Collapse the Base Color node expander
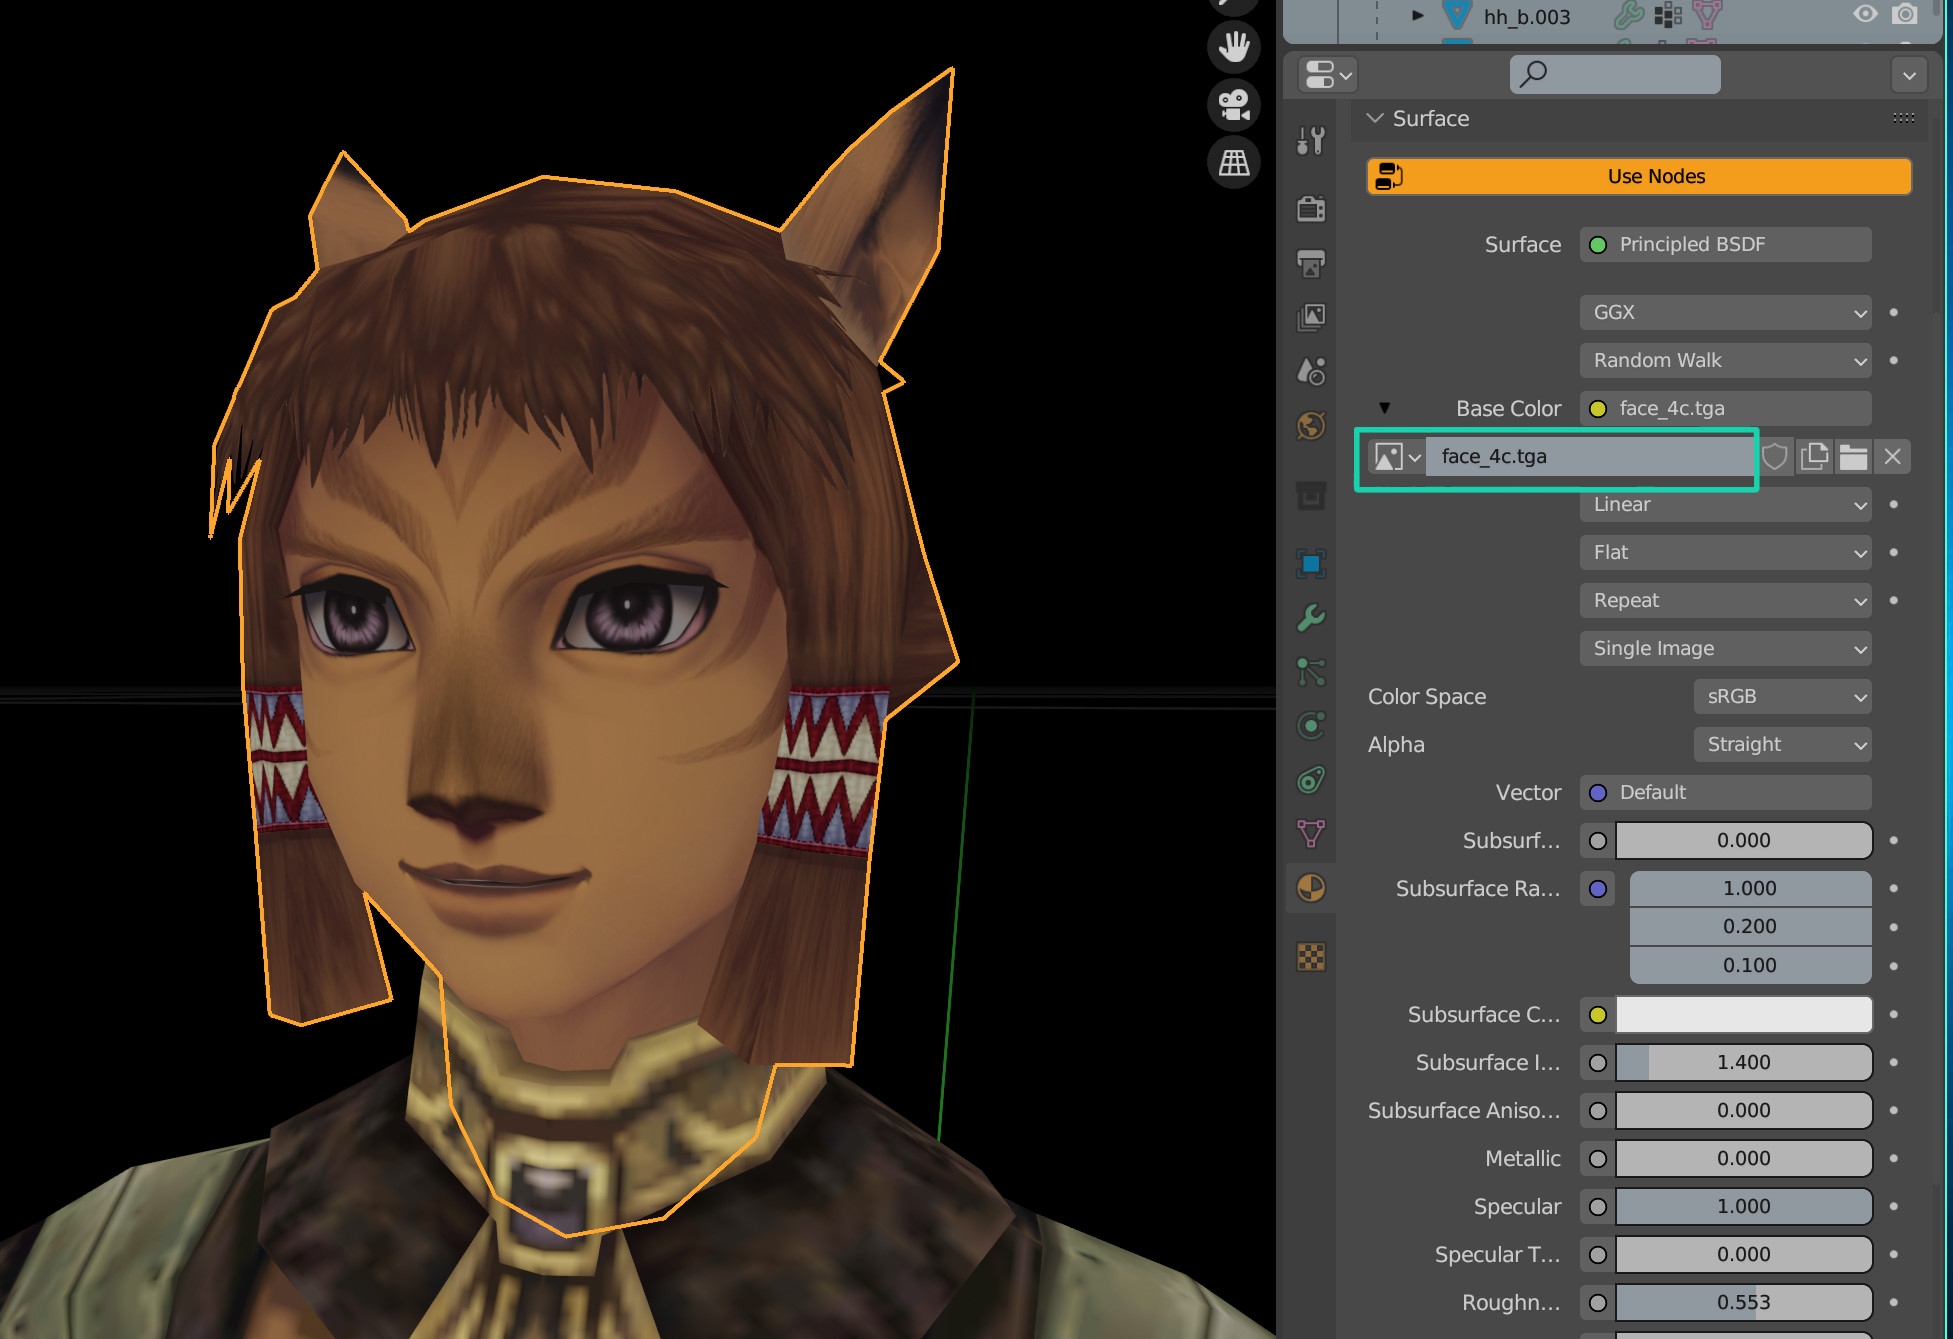Viewport: 1953px width, 1339px height. point(1384,408)
